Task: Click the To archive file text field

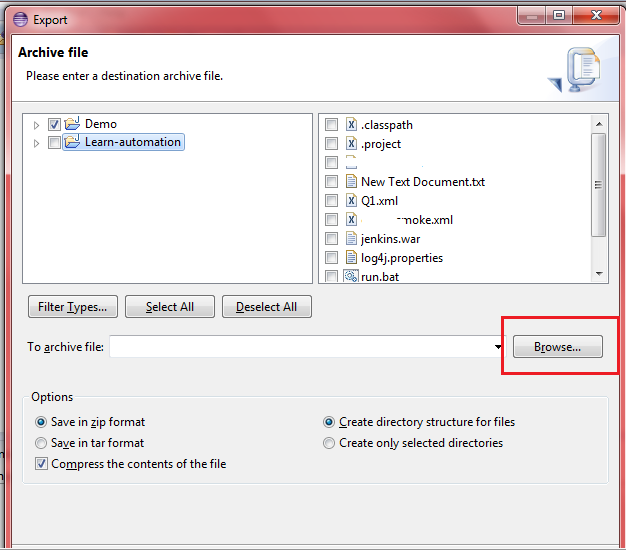Action: (300, 347)
